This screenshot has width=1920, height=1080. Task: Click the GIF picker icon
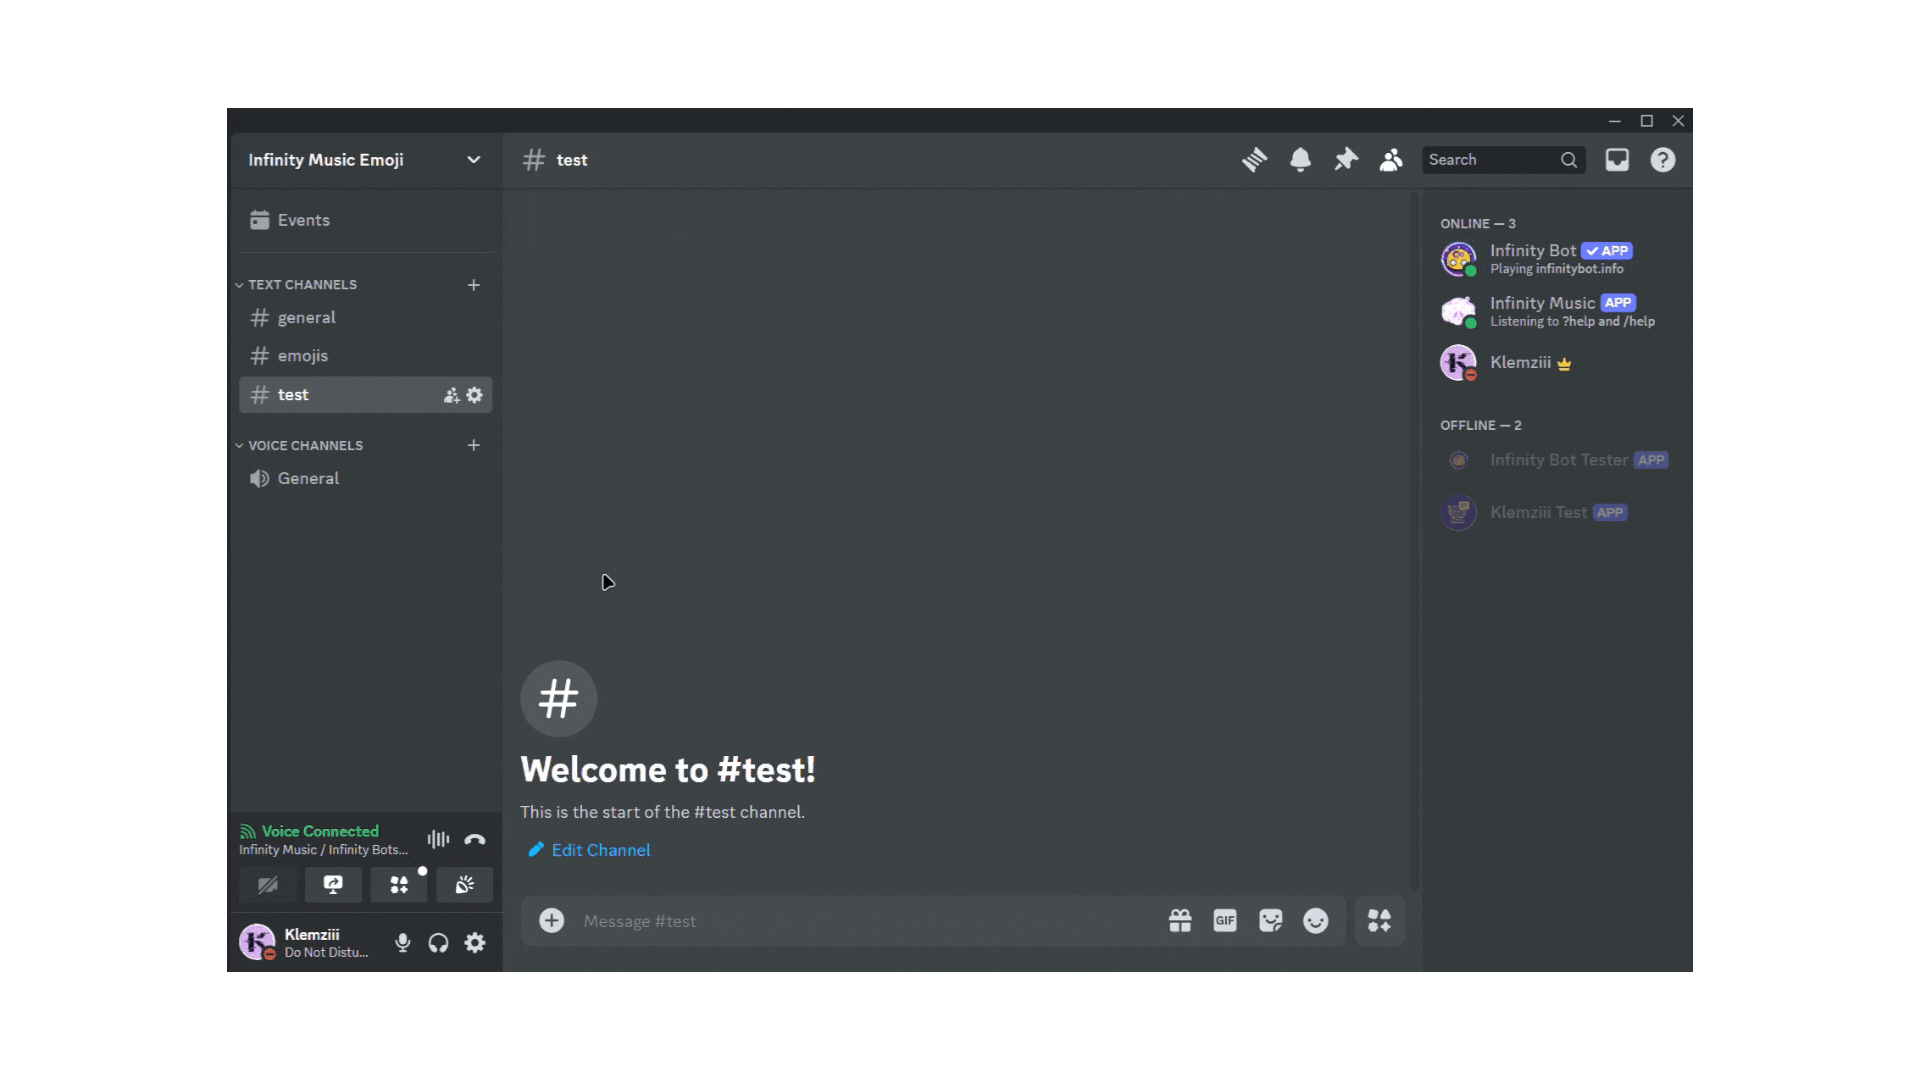click(x=1225, y=920)
